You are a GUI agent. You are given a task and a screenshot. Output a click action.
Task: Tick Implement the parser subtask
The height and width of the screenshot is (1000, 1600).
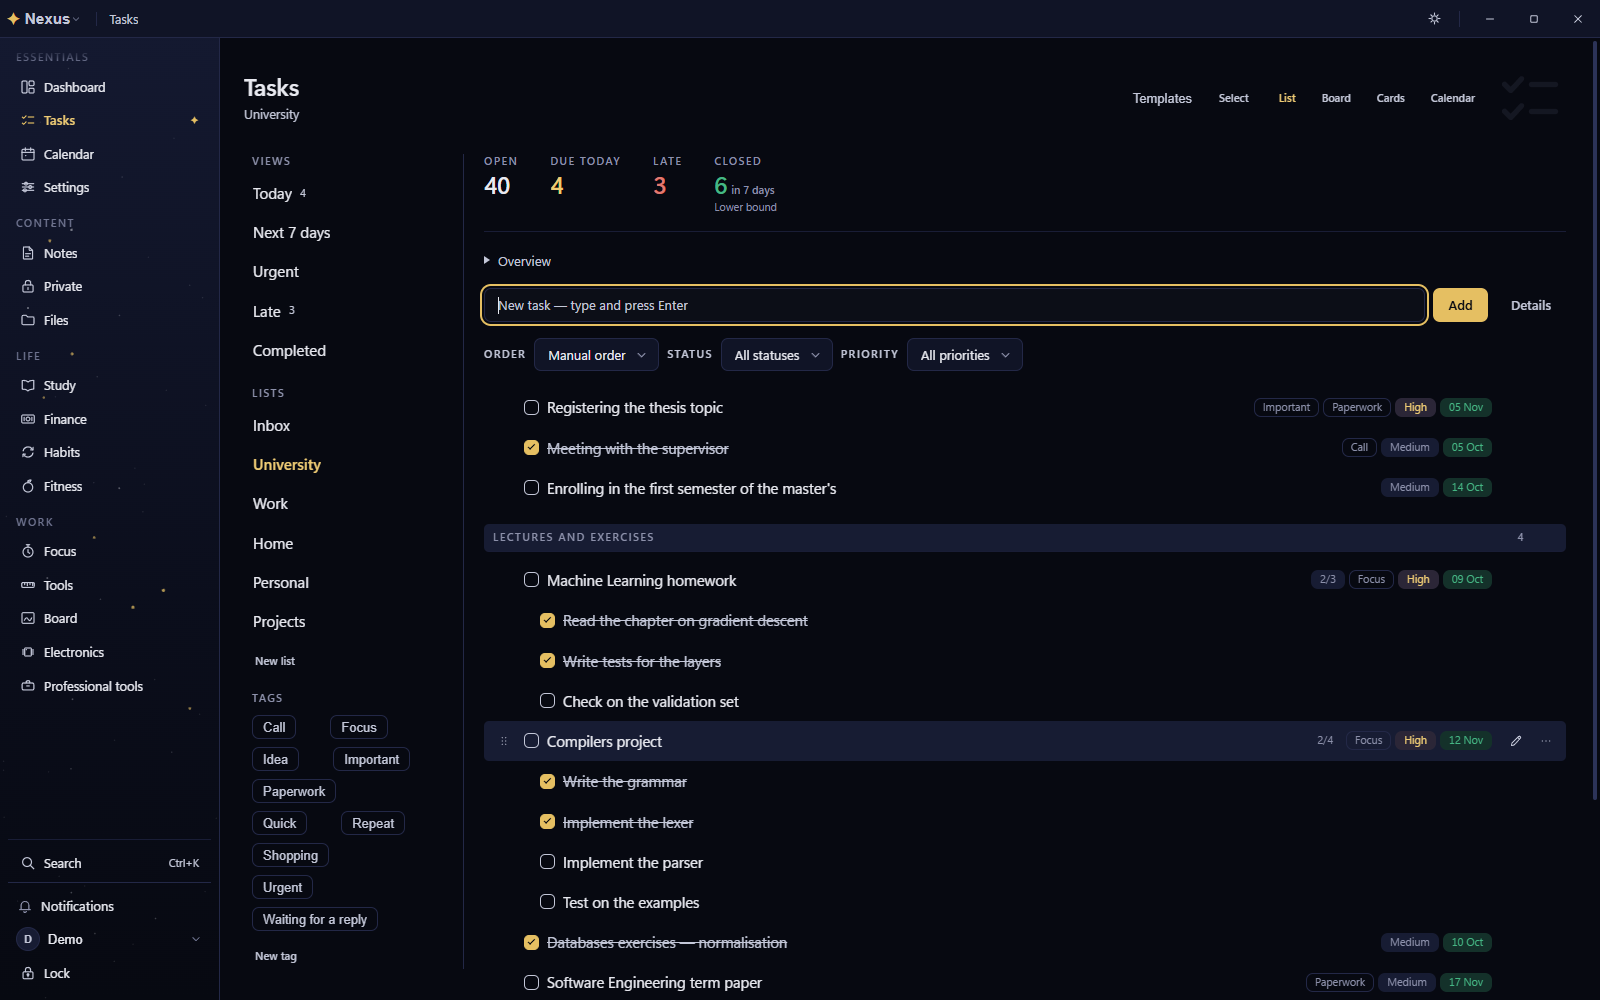(x=548, y=862)
